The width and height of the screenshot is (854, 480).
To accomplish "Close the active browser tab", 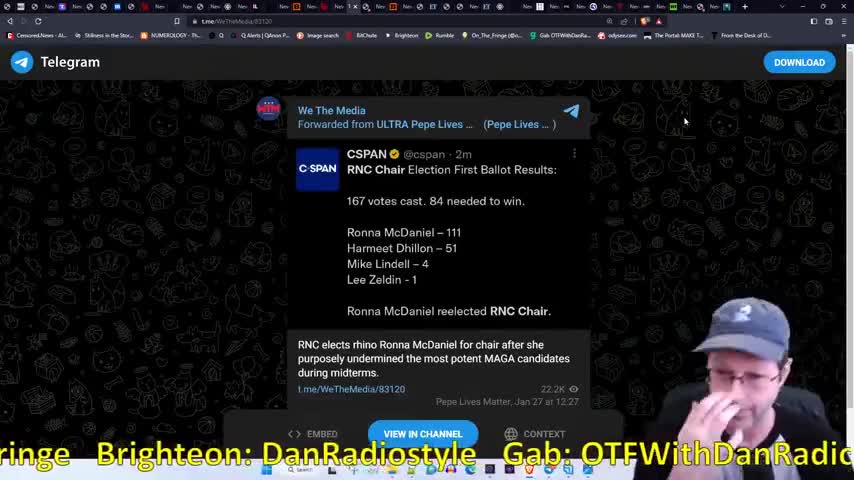I will point(356,7).
